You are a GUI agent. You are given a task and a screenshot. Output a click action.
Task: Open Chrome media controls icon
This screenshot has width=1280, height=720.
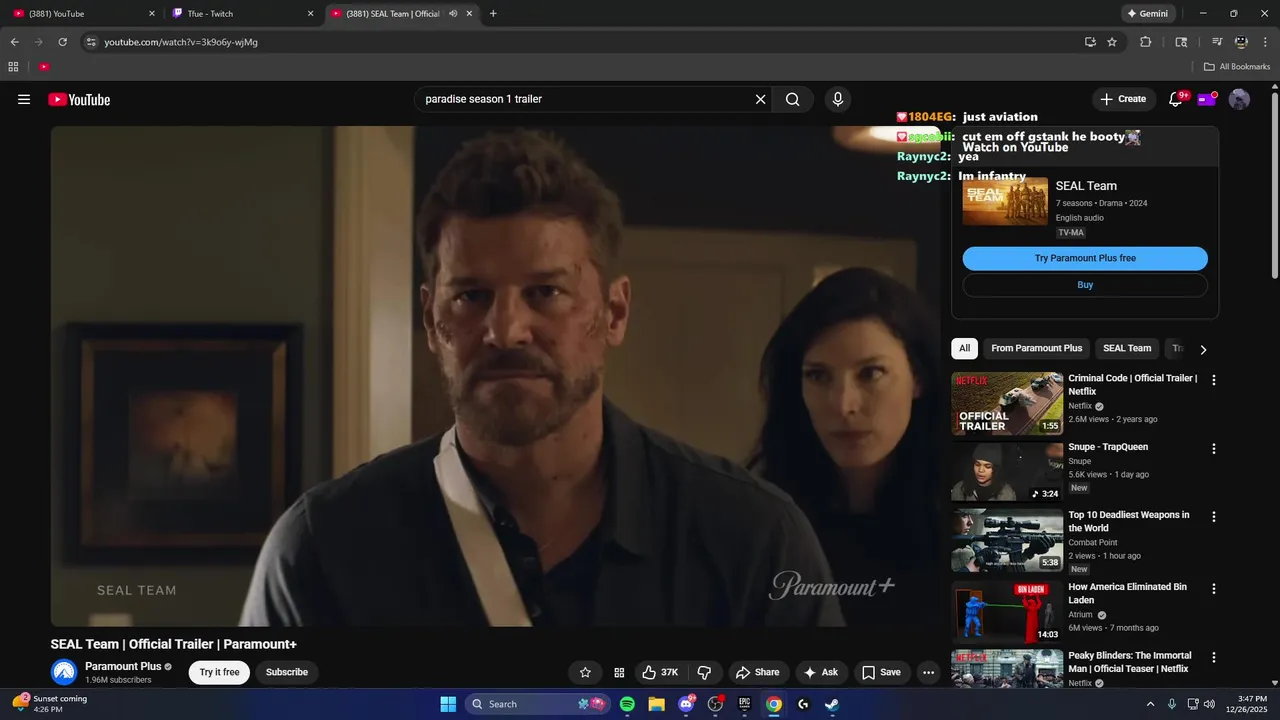tap(1217, 42)
